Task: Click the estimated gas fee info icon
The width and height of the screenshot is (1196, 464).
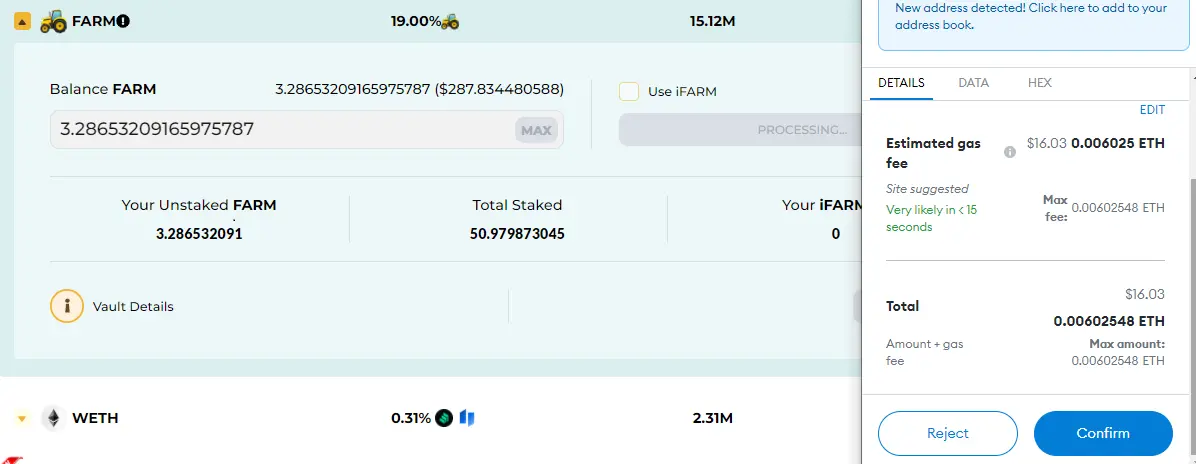Action: click(x=1010, y=153)
